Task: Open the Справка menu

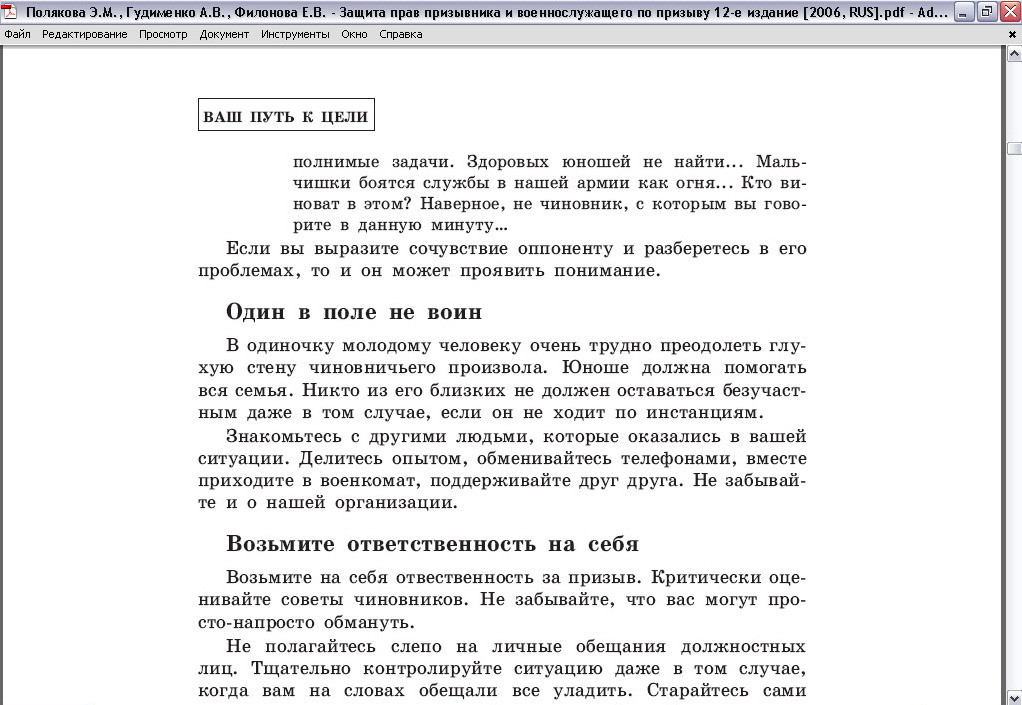Action: point(401,35)
